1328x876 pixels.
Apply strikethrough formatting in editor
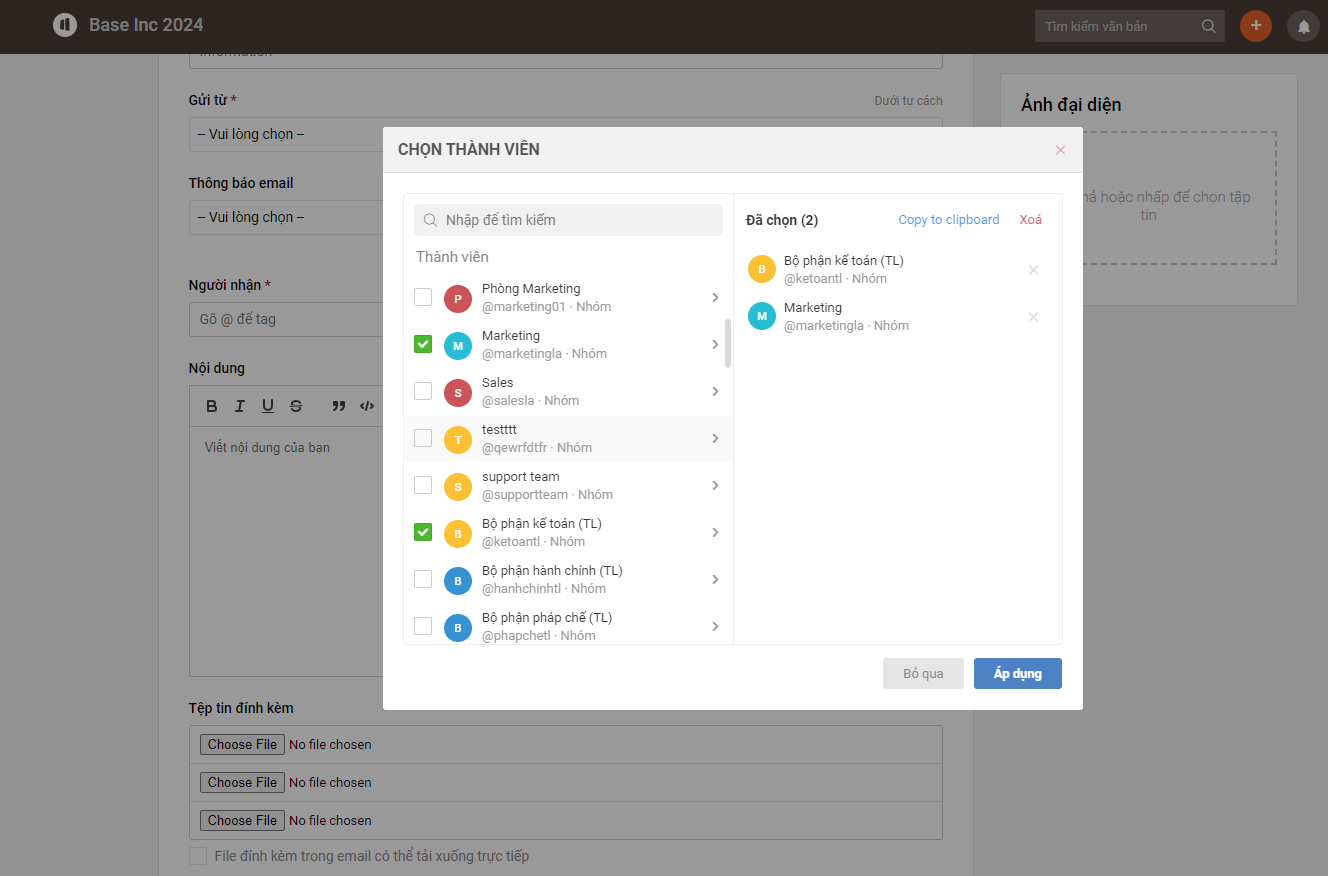click(x=296, y=406)
